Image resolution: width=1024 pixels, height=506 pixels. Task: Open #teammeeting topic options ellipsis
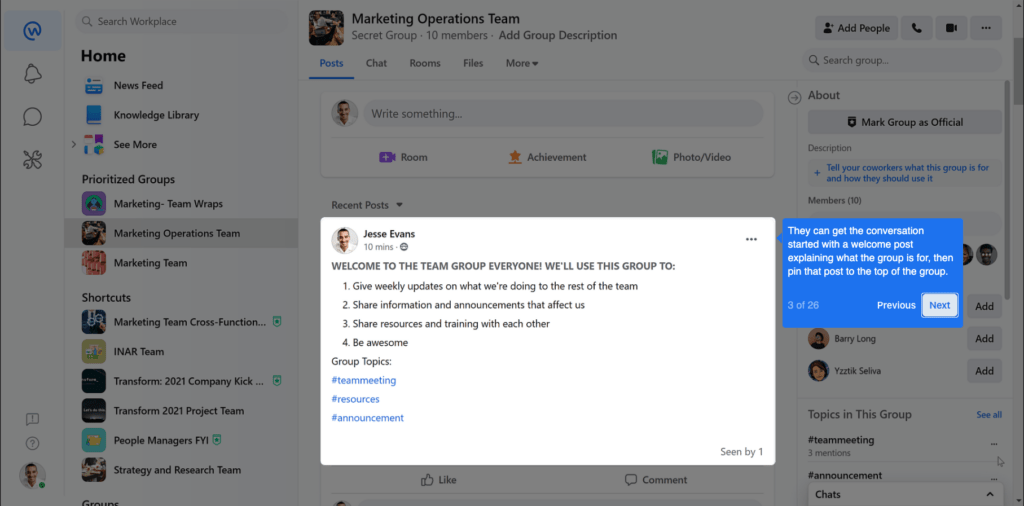point(994,443)
